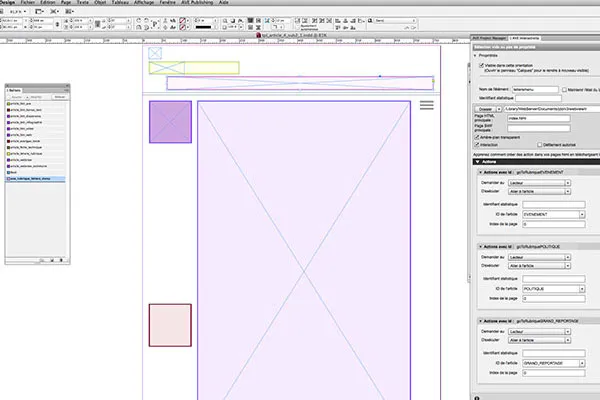Image resolution: width=600 pixels, height=400 pixels.
Task: Select the pink square with dark red border
Action: [170, 325]
